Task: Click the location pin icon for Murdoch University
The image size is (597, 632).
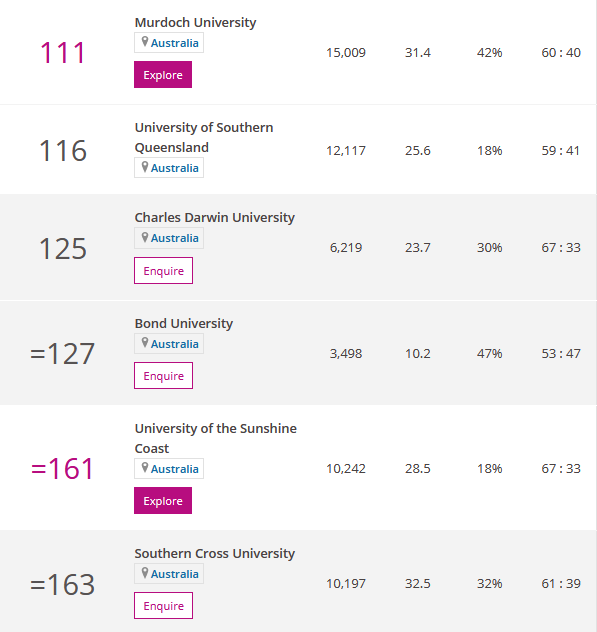Action: [x=145, y=42]
